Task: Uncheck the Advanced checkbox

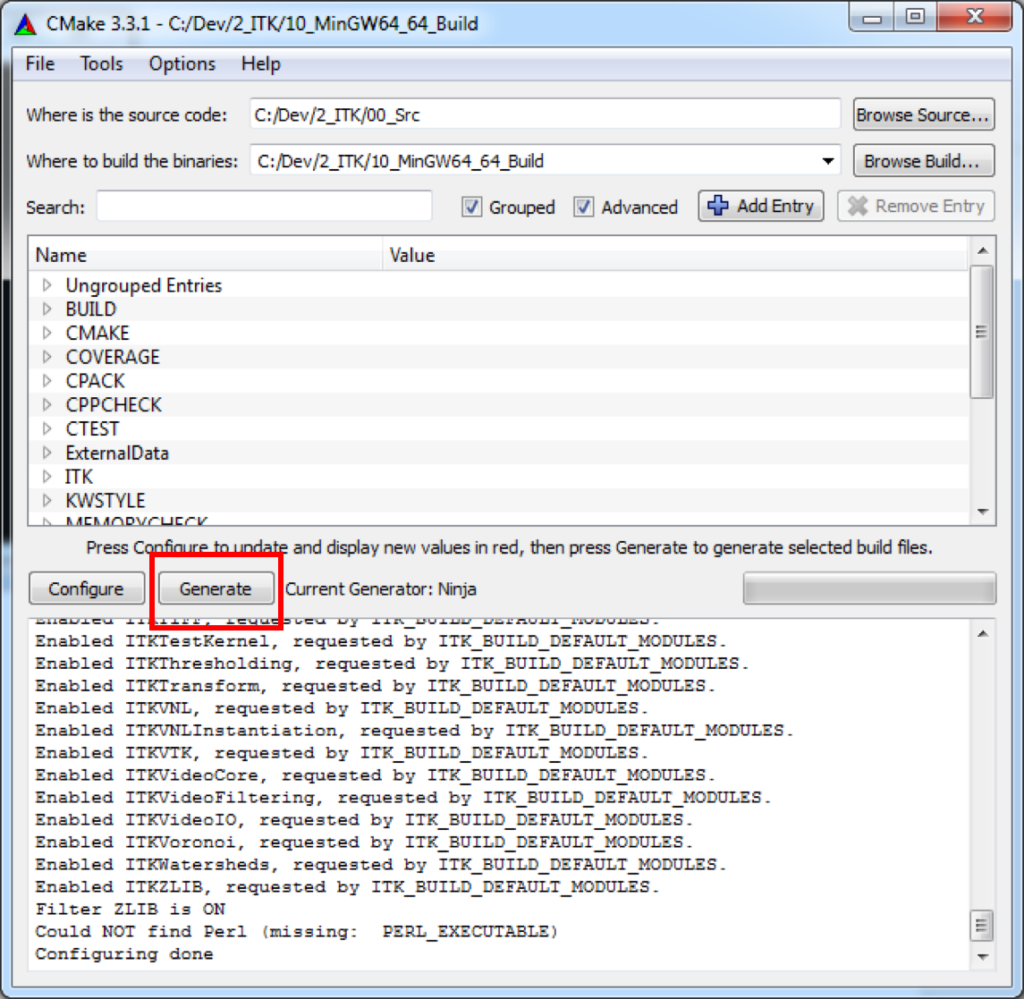Action: (x=584, y=207)
